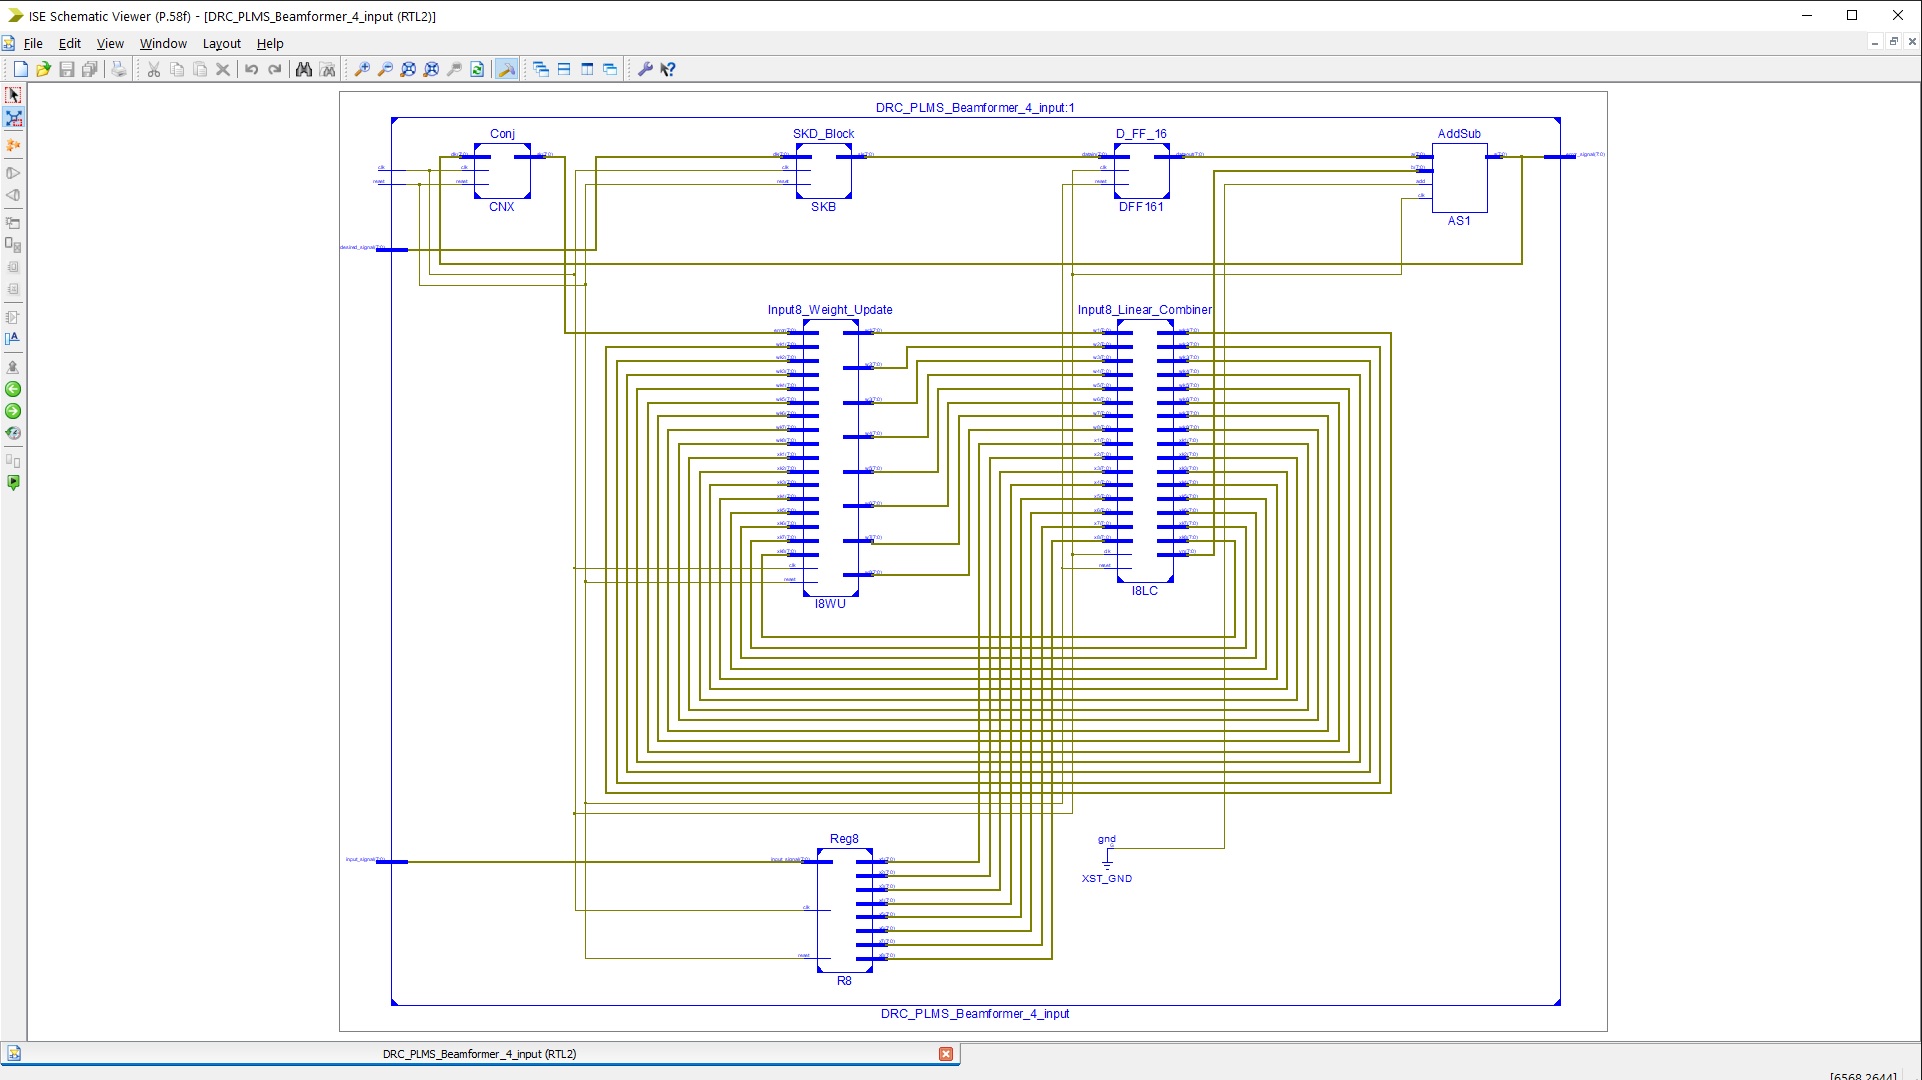Viewport: 1922px width, 1080px height.
Task: Open the View menu
Action: [x=110, y=44]
